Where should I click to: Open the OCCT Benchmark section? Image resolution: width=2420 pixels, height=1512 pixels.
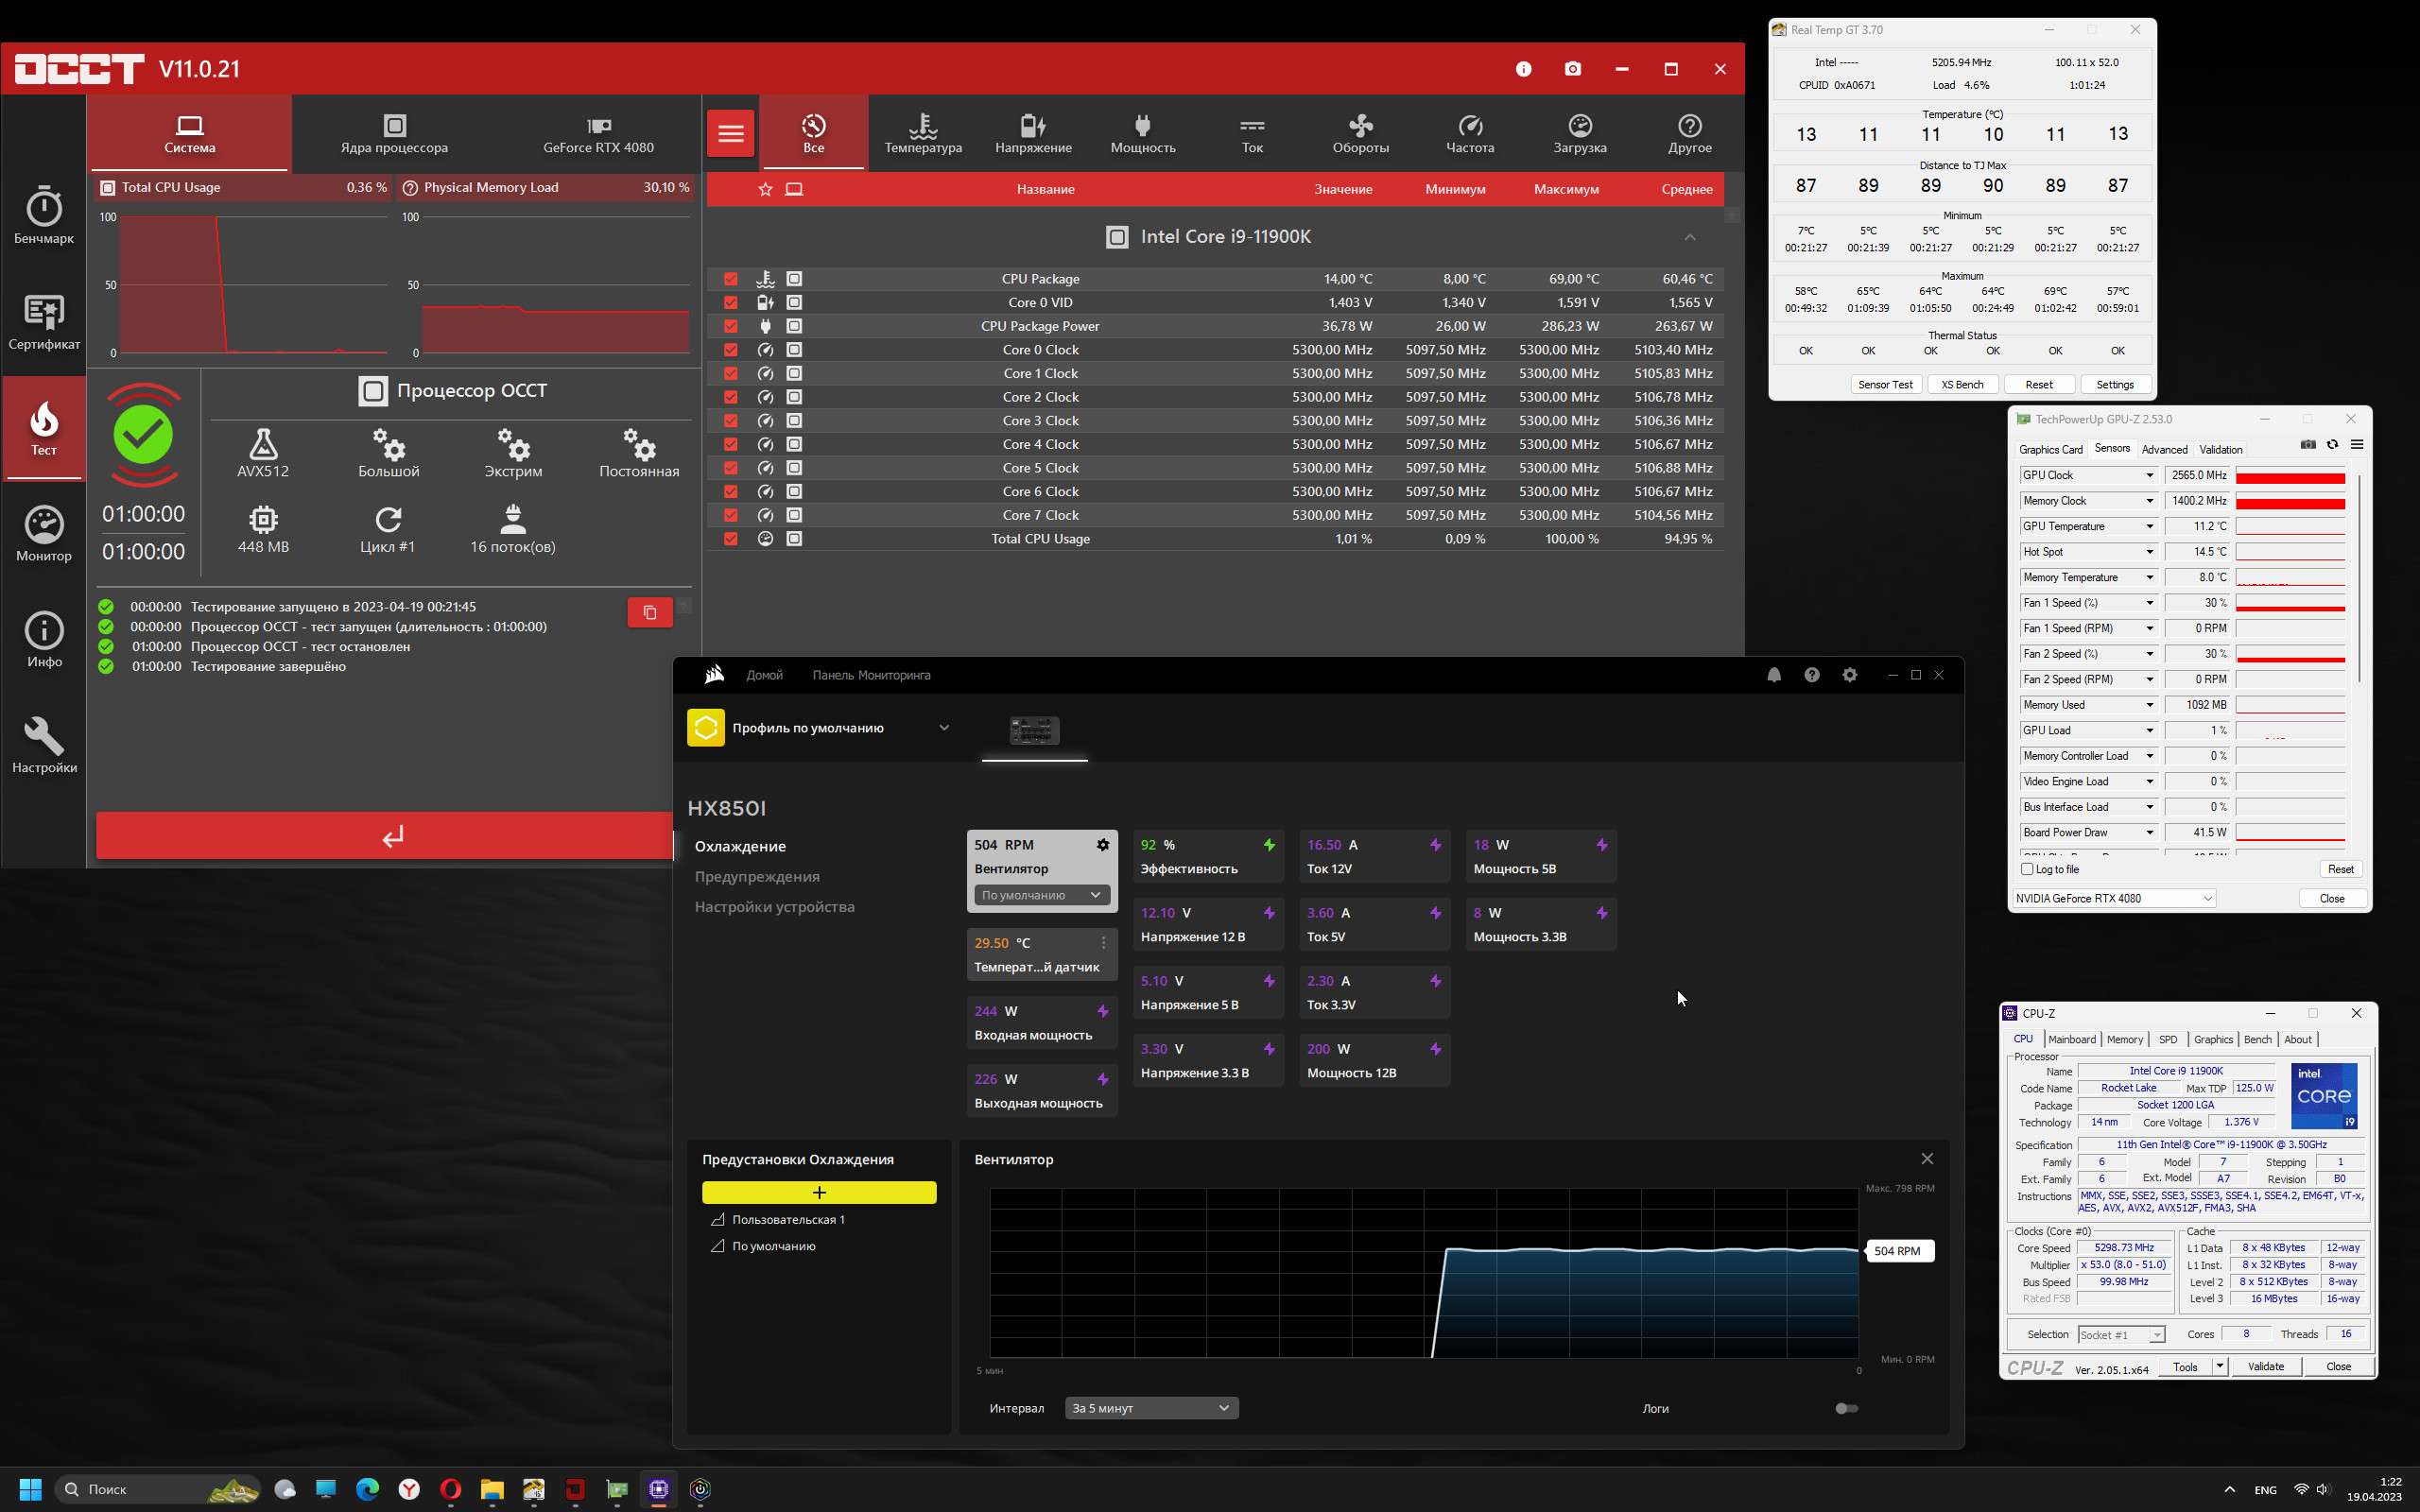click(x=44, y=215)
